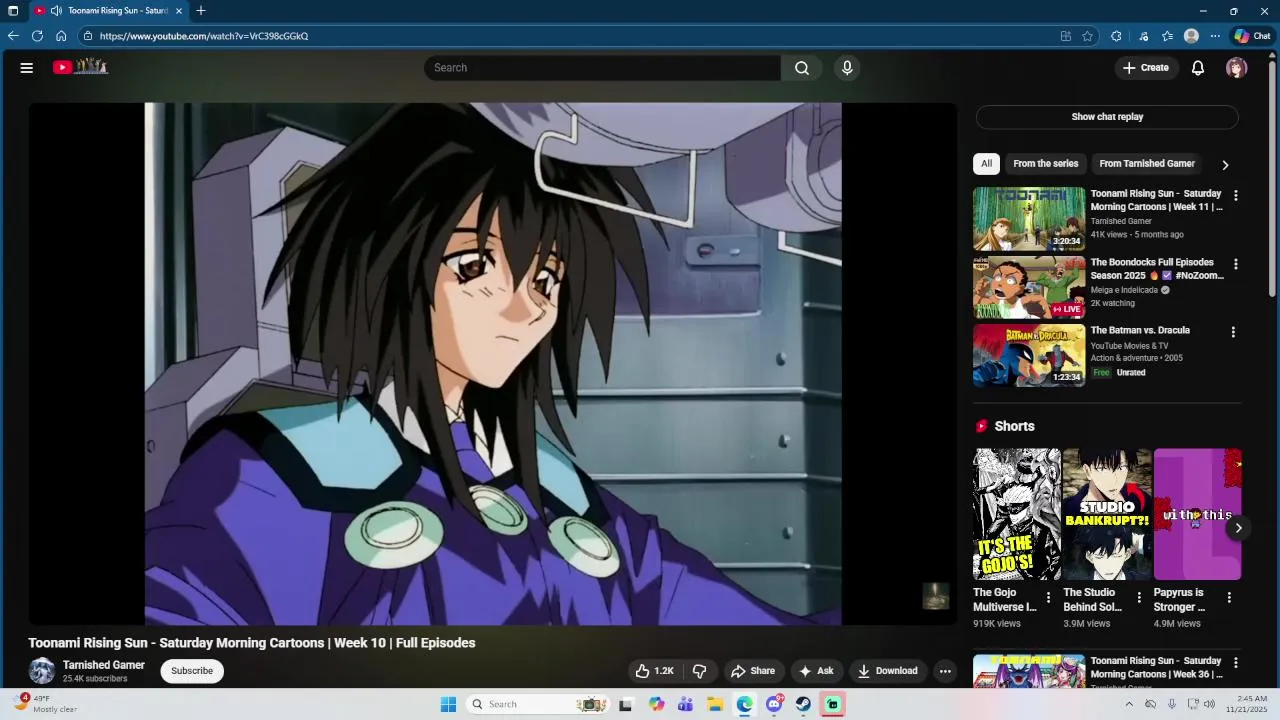Image resolution: width=1280 pixels, height=720 pixels.
Task: Open weather widget showing 49°F
Action: tap(47, 704)
